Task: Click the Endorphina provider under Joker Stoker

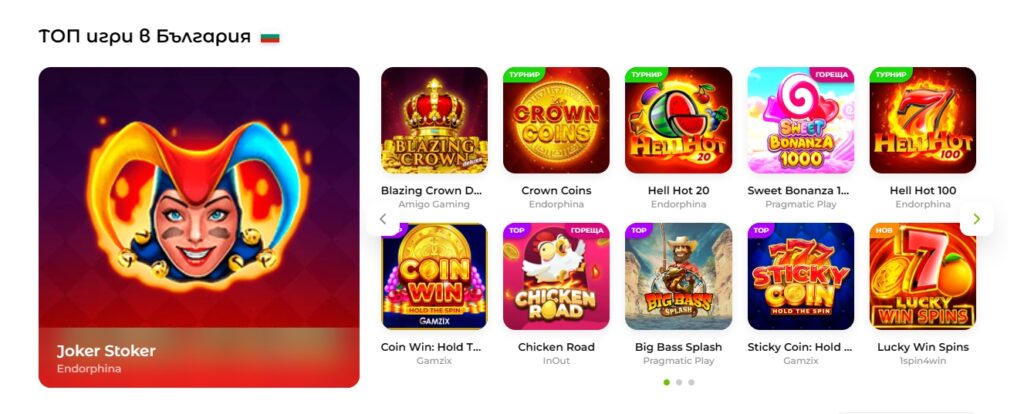Action: click(x=89, y=368)
